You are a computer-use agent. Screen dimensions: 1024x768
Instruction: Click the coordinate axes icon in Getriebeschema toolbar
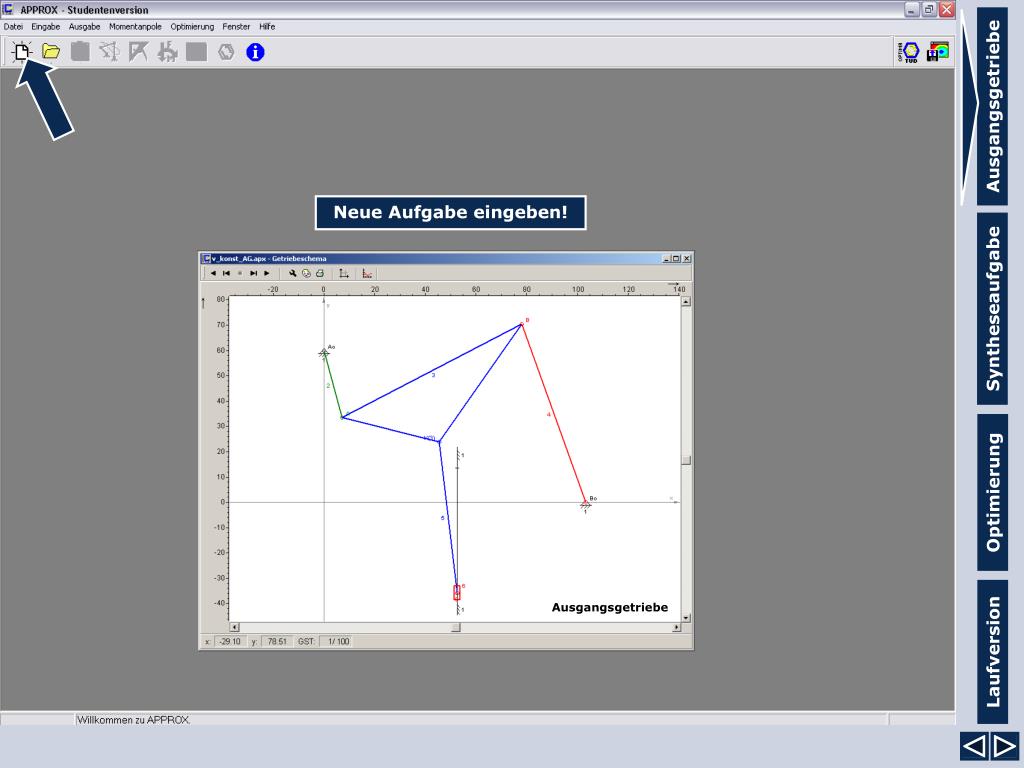click(x=344, y=274)
